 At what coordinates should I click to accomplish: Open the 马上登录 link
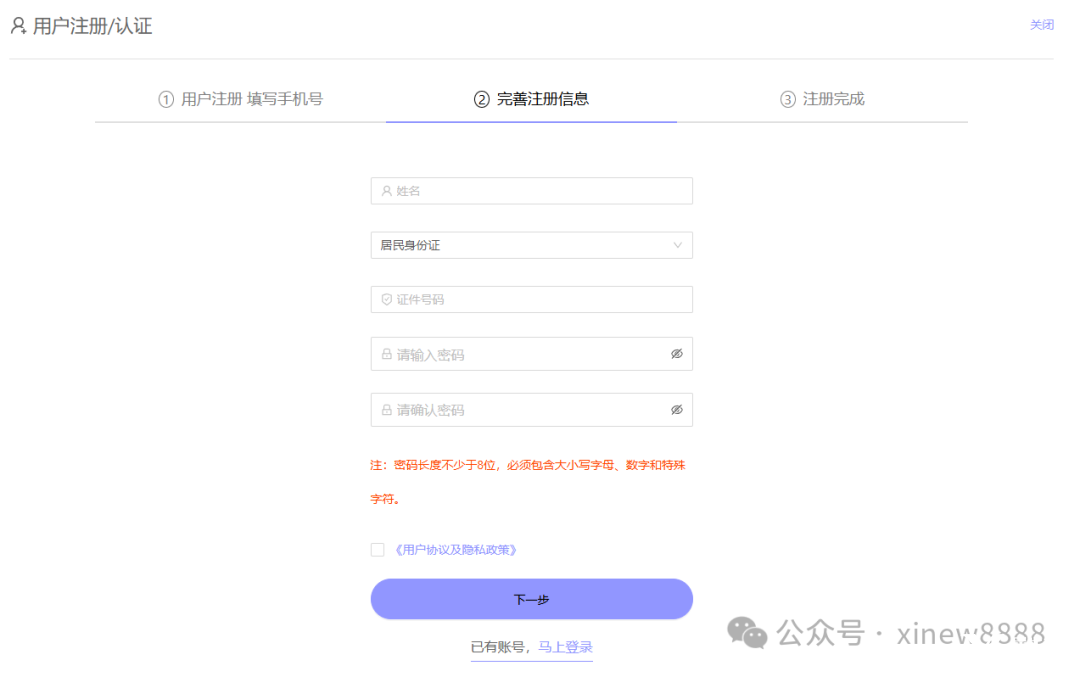pyautogui.click(x=565, y=647)
